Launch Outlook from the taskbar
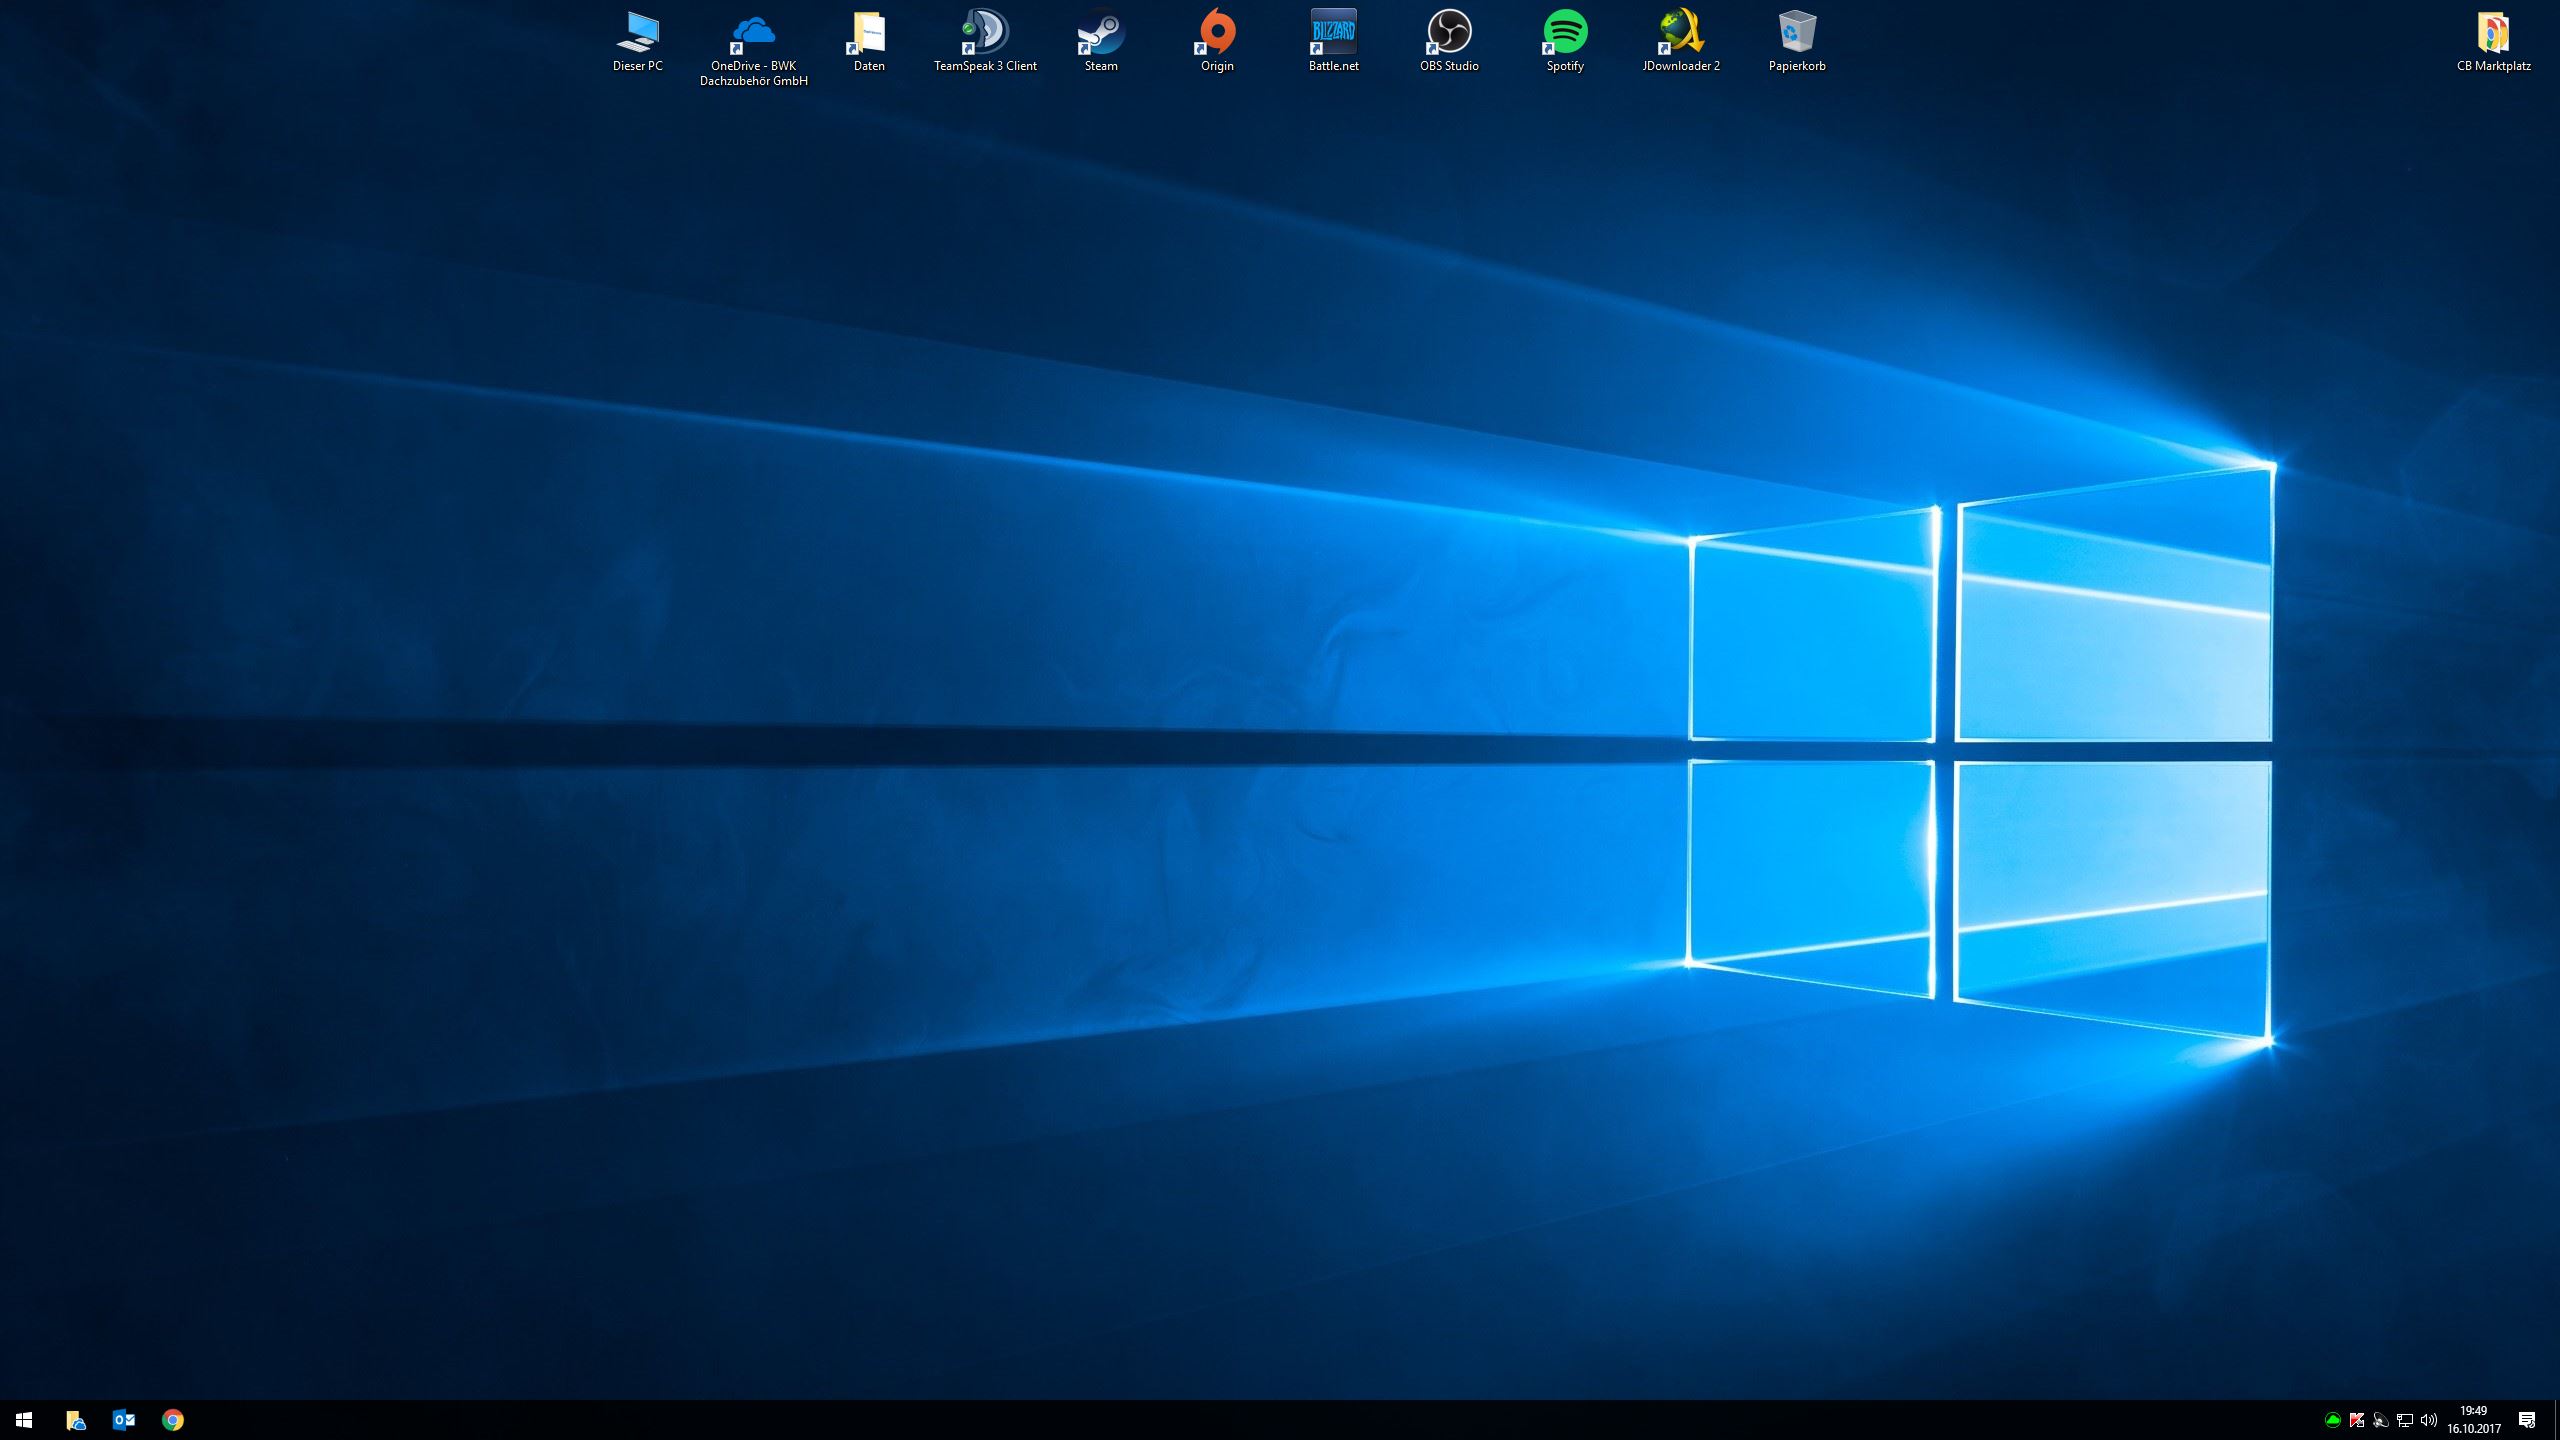2560x1440 pixels. click(124, 1420)
